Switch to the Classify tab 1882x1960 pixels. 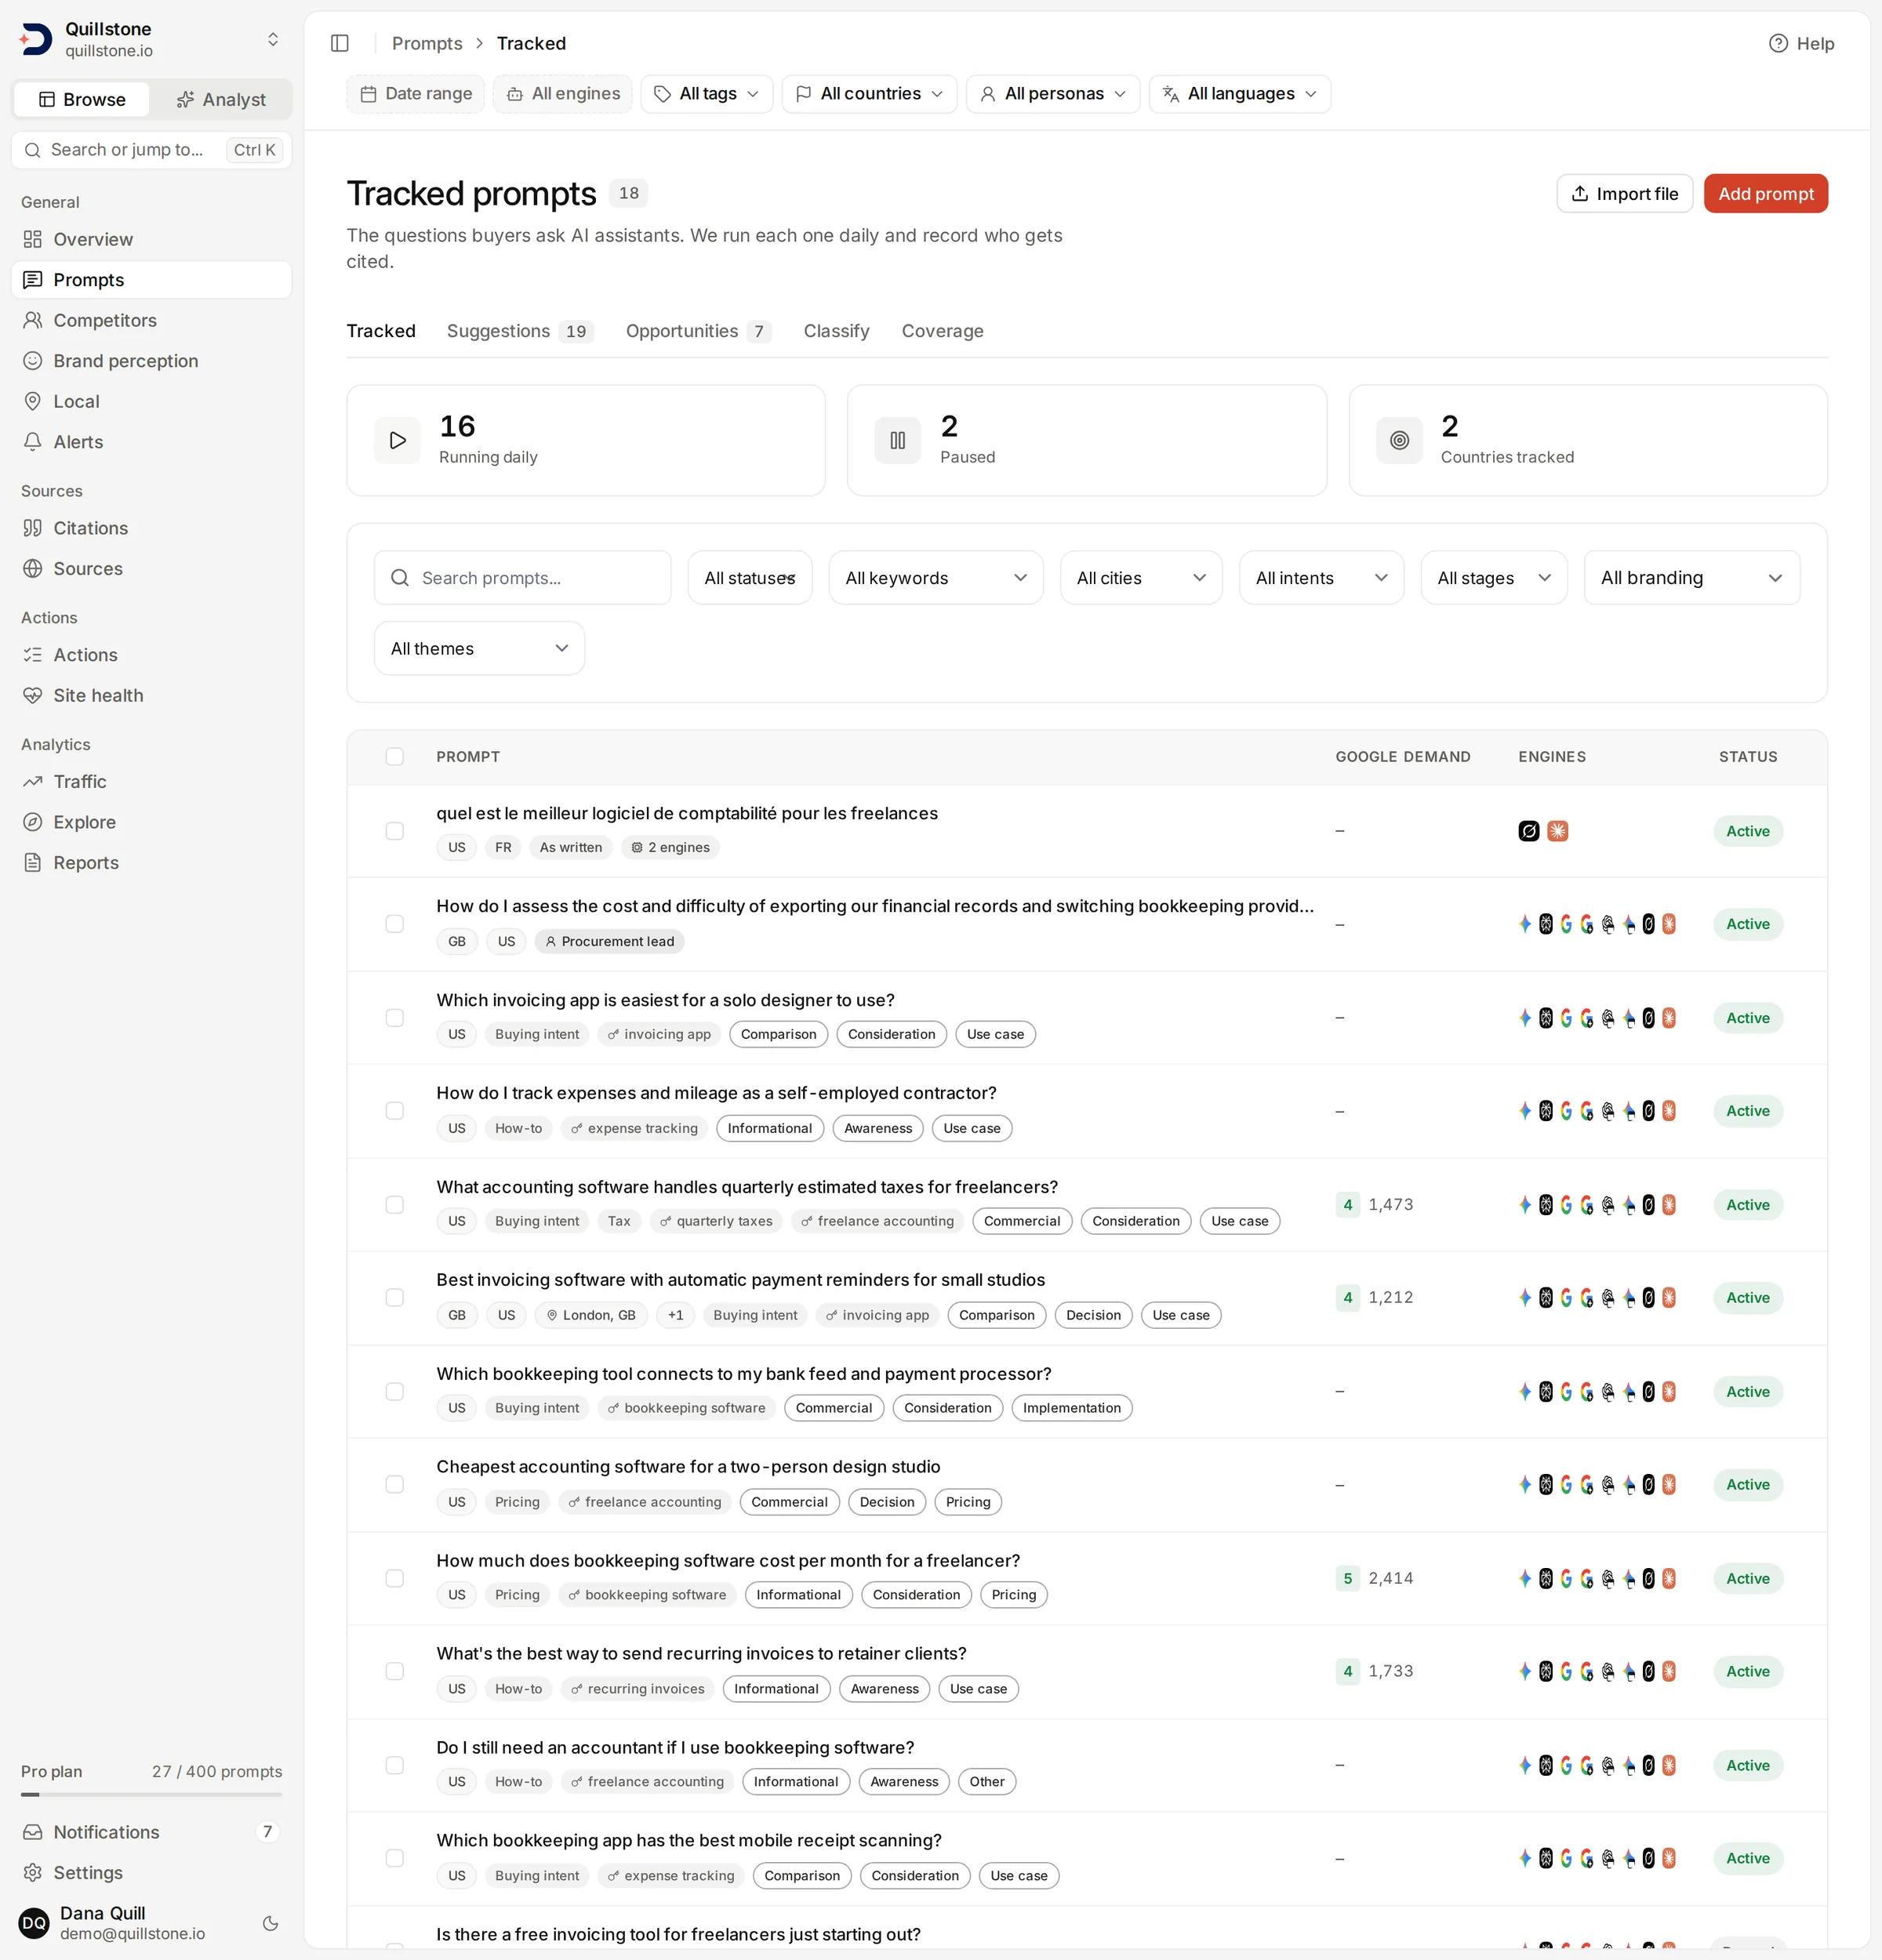tap(836, 331)
